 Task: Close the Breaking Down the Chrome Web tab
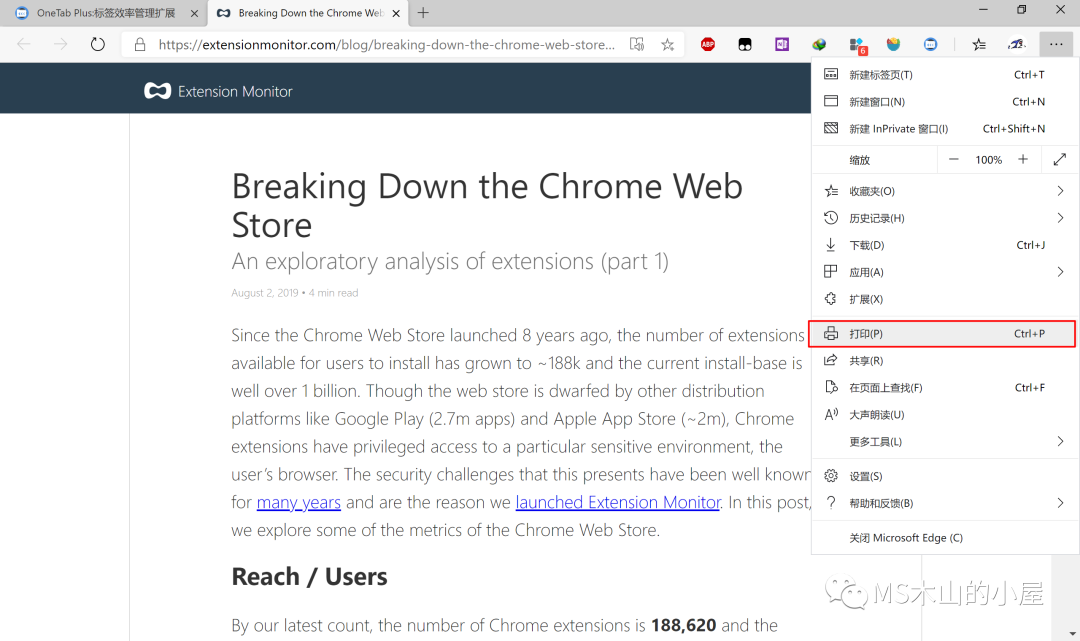pos(396,13)
